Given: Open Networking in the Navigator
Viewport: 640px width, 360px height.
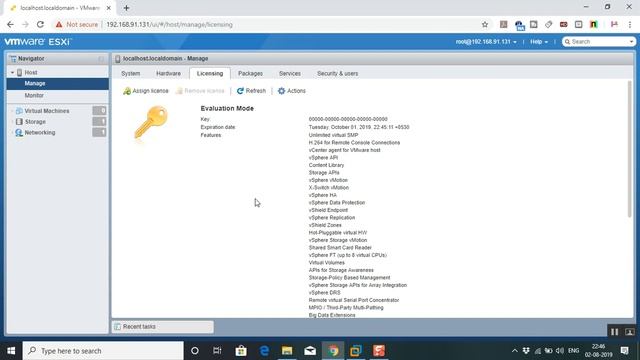Looking at the screenshot, I should (x=40, y=132).
